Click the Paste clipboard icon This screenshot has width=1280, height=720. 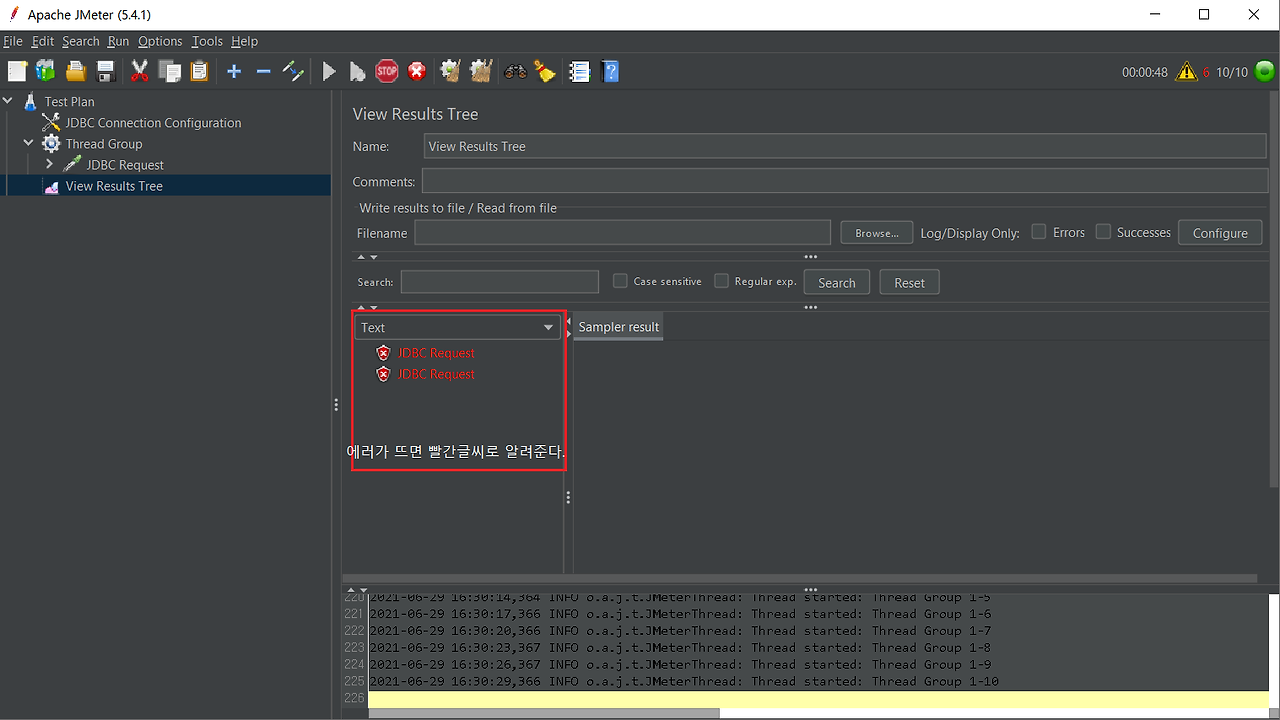tap(200, 71)
